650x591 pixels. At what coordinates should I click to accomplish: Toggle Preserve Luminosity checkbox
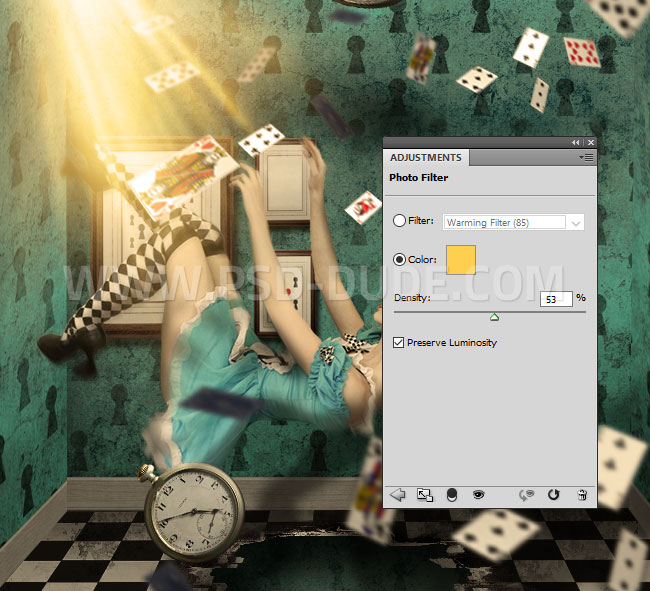398,343
